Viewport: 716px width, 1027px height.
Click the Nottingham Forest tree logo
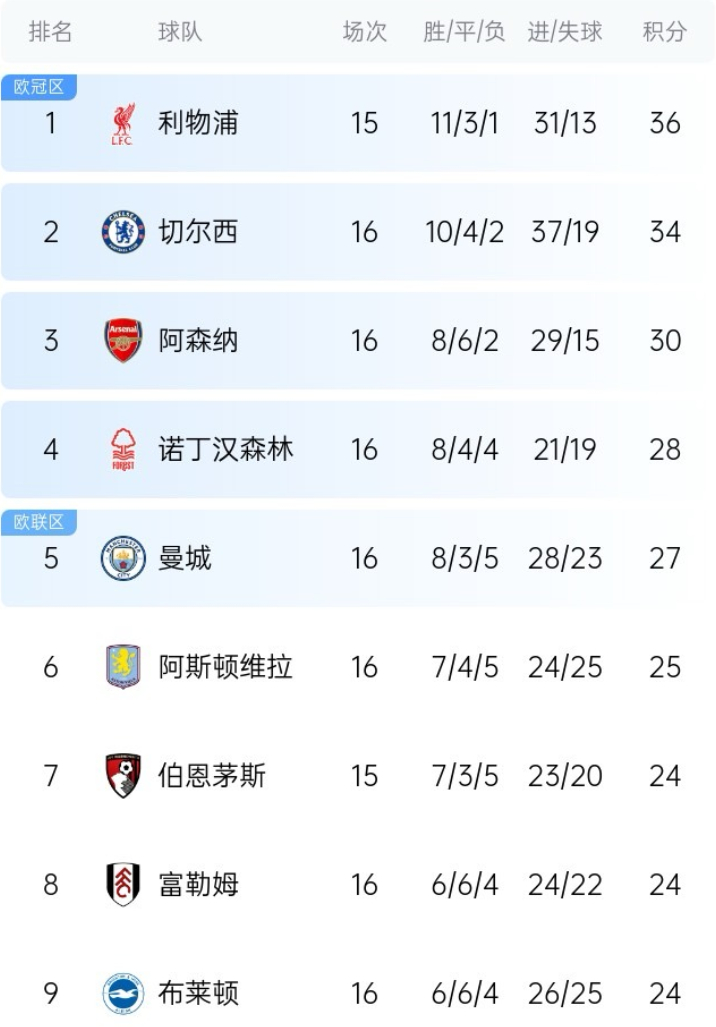123,449
